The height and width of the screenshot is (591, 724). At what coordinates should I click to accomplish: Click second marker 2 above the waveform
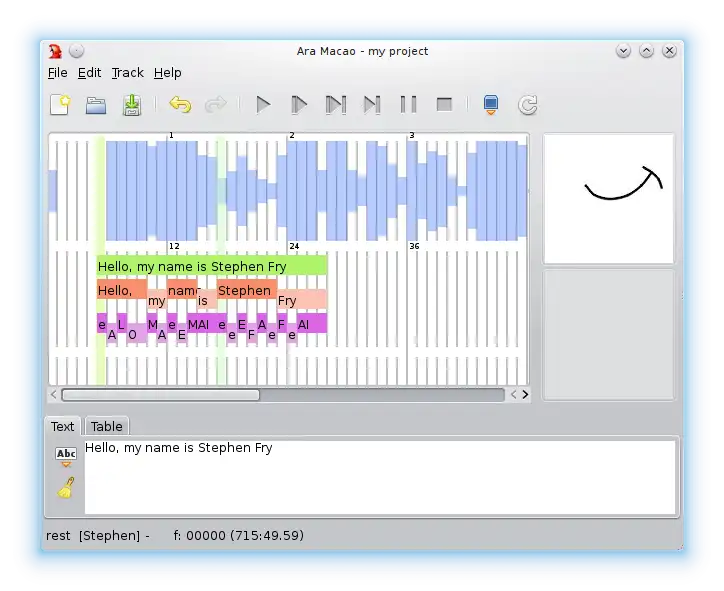[292, 135]
